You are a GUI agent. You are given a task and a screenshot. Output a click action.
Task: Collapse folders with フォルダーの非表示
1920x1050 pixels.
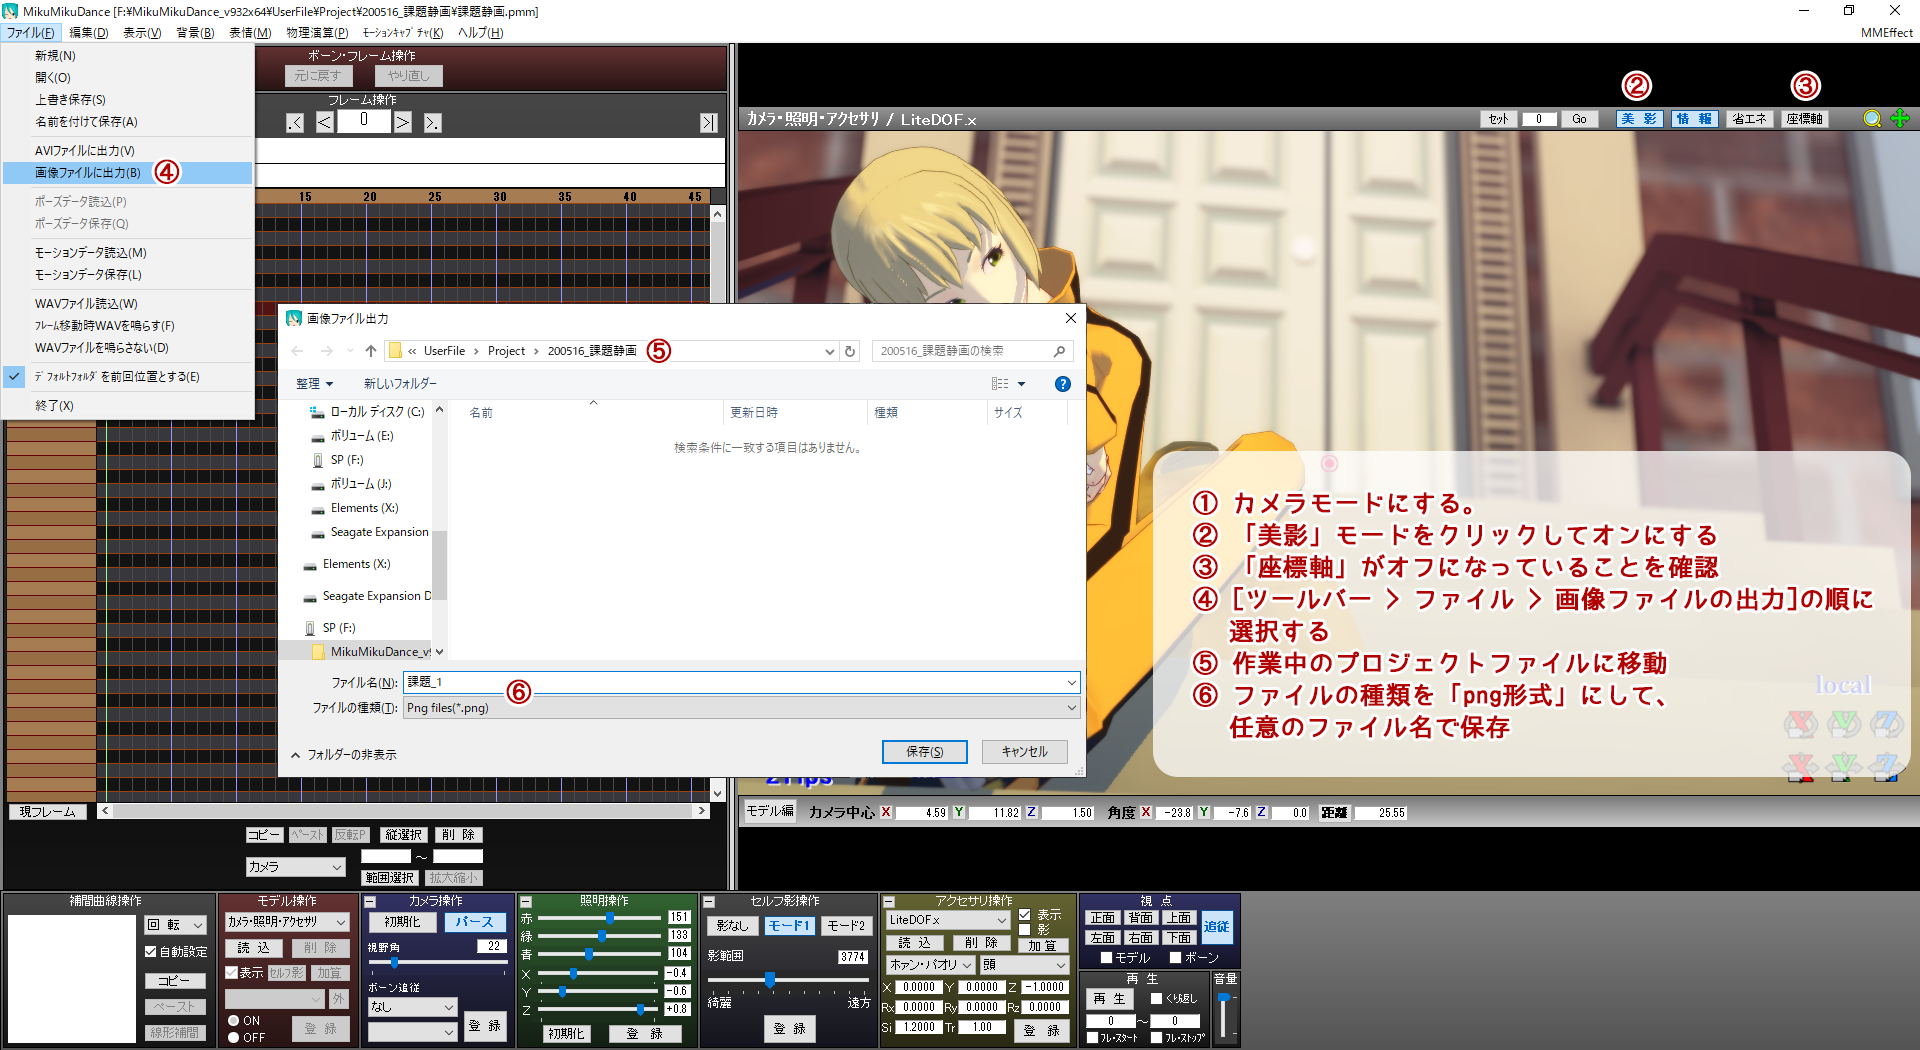click(x=343, y=755)
